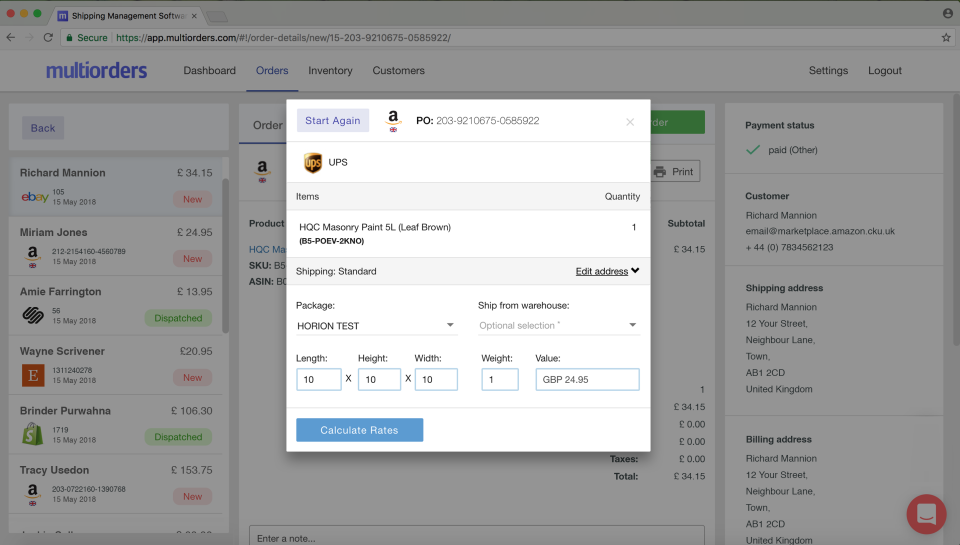960x545 pixels.
Task: Select Tracy Usedon order
Action: point(116,484)
